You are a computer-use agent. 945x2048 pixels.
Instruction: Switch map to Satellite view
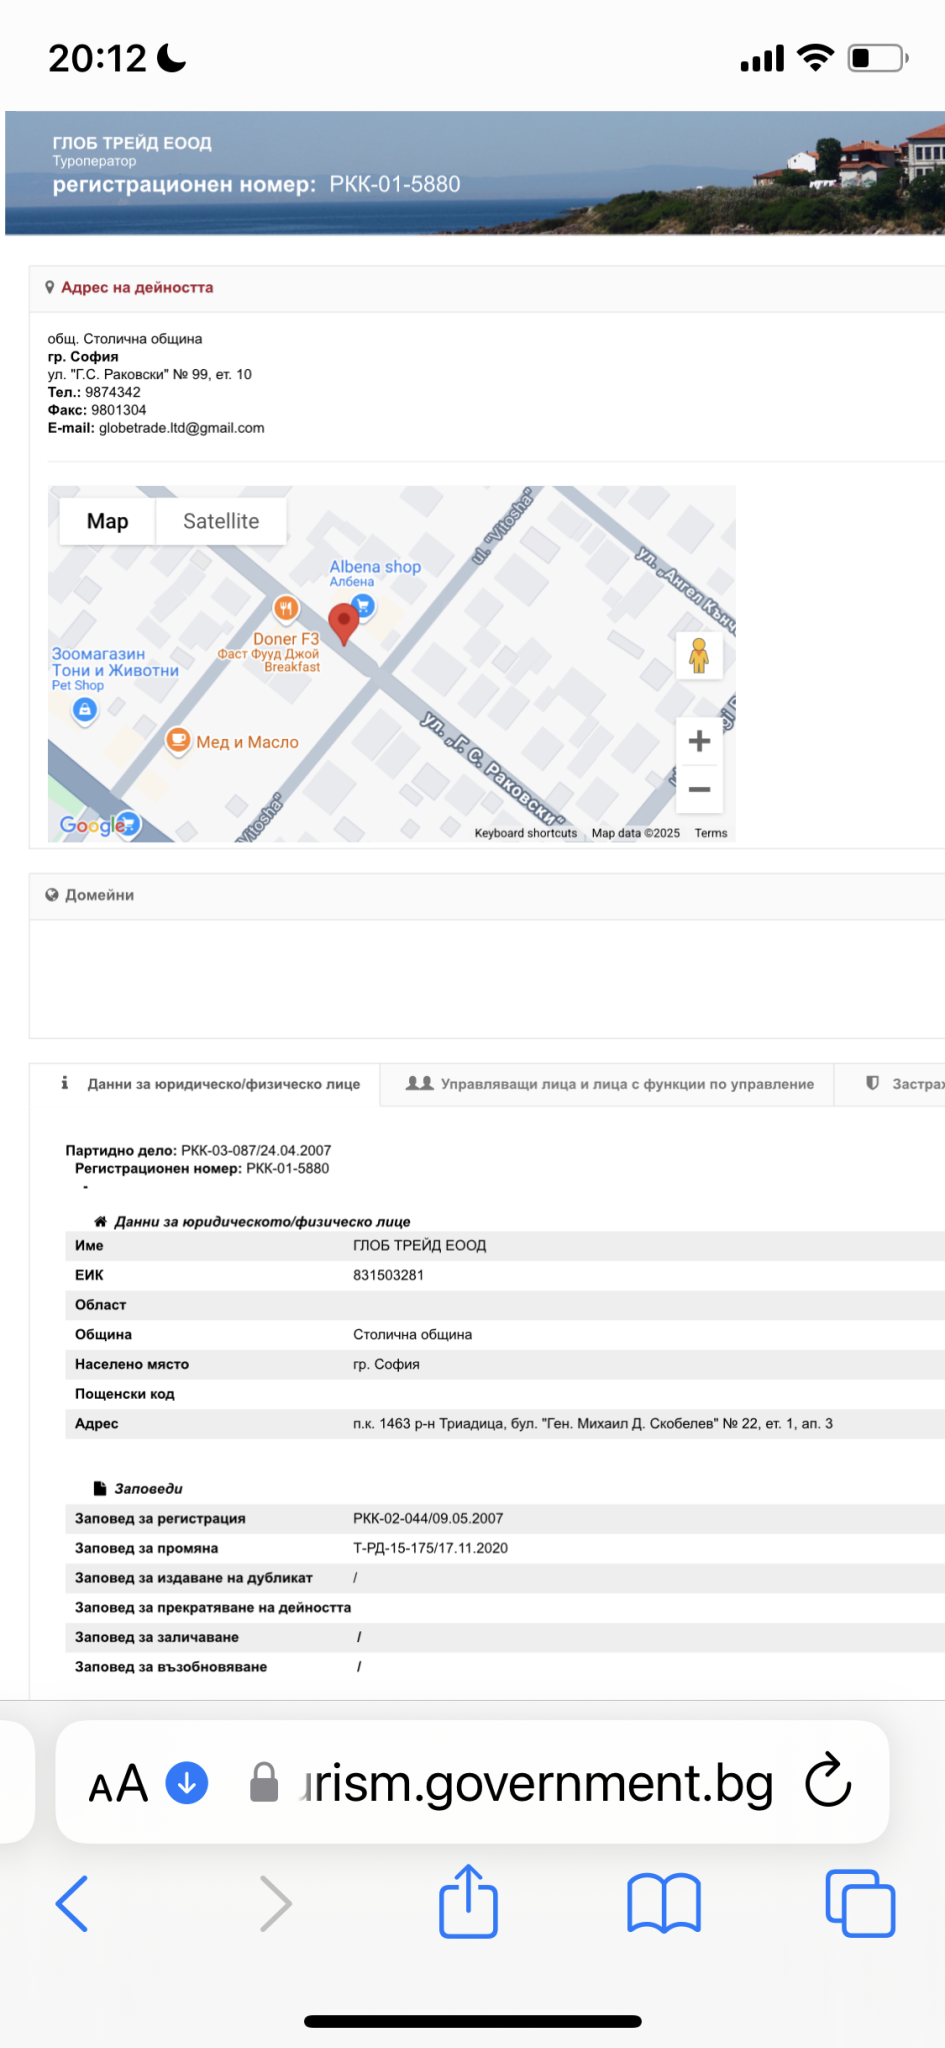[x=221, y=521]
